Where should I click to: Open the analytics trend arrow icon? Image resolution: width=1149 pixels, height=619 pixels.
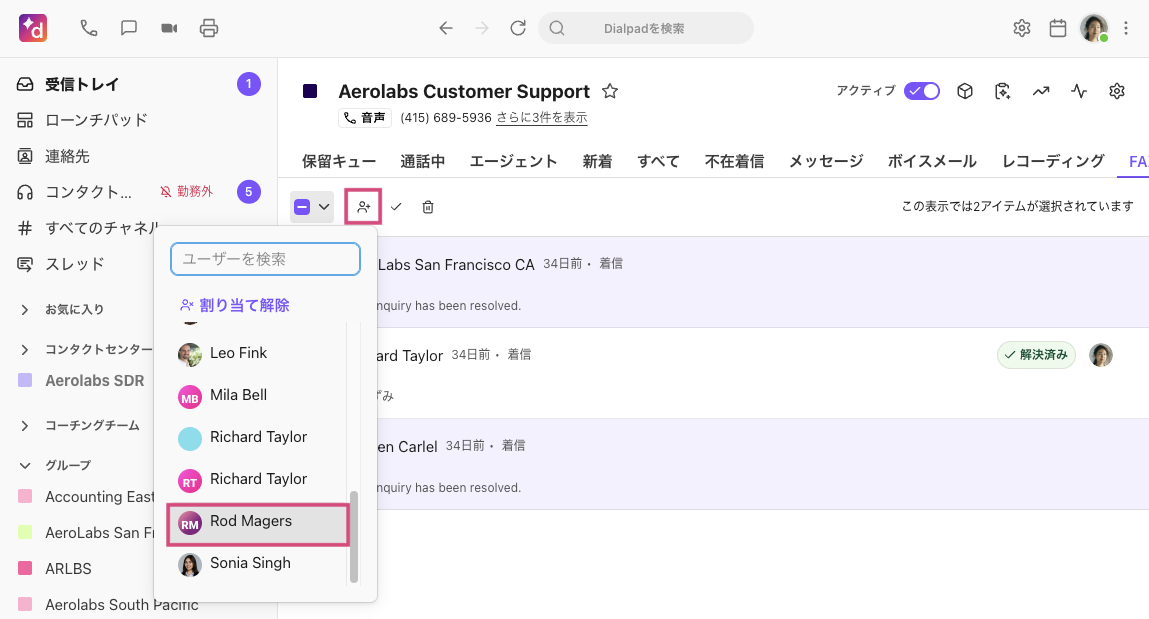tap(1041, 92)
